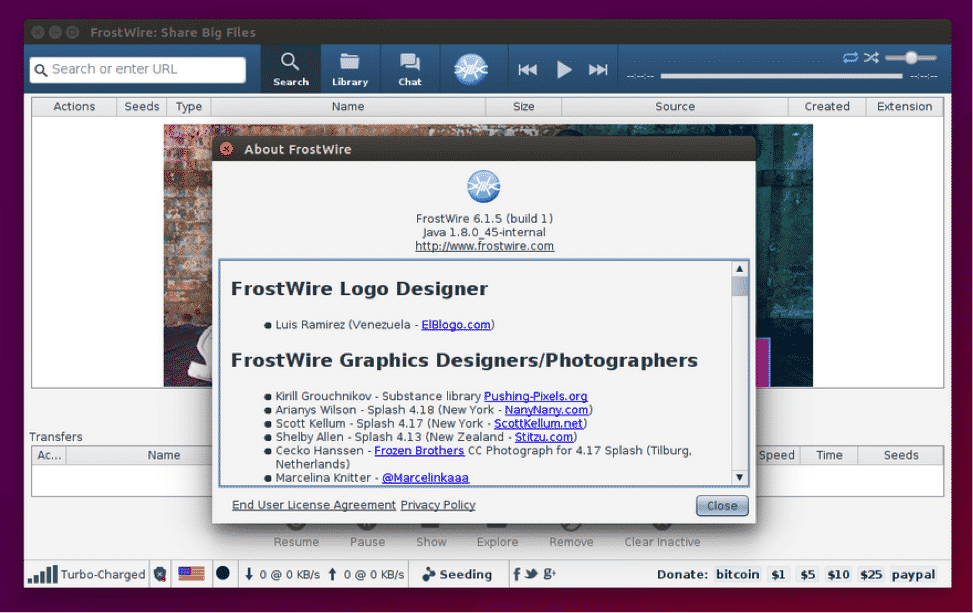Click the playback progress bar
Viewport: 973px width, 613px height.
tap(781, 76)
